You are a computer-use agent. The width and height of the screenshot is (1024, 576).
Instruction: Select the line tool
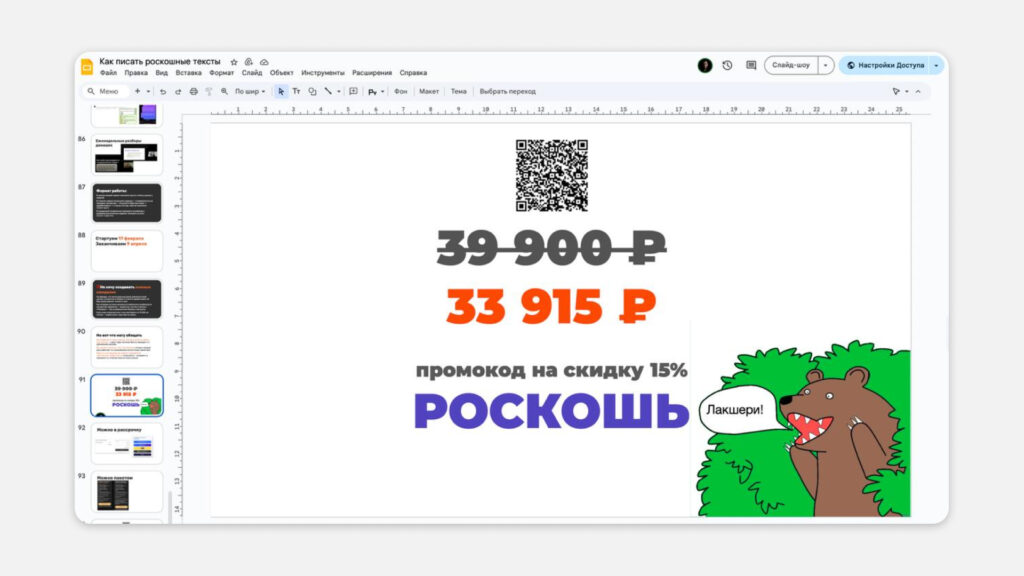pyautogui.click(x=328, y=91)
